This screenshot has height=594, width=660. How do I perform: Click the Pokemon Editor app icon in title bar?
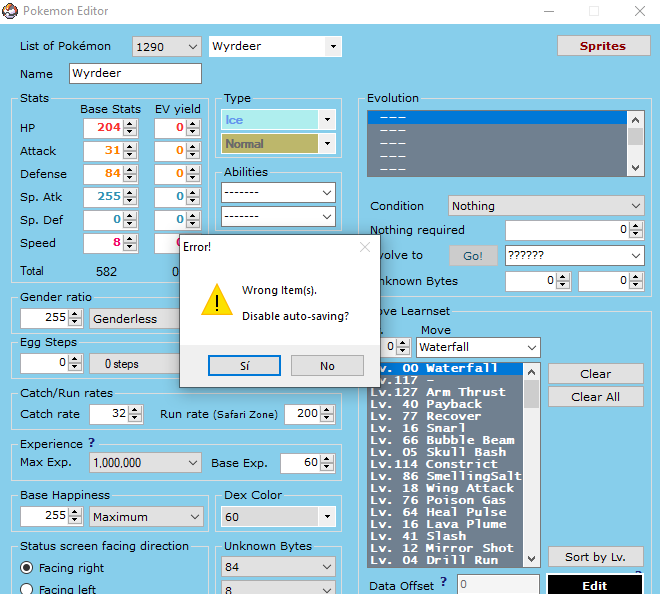pos(11,11)
